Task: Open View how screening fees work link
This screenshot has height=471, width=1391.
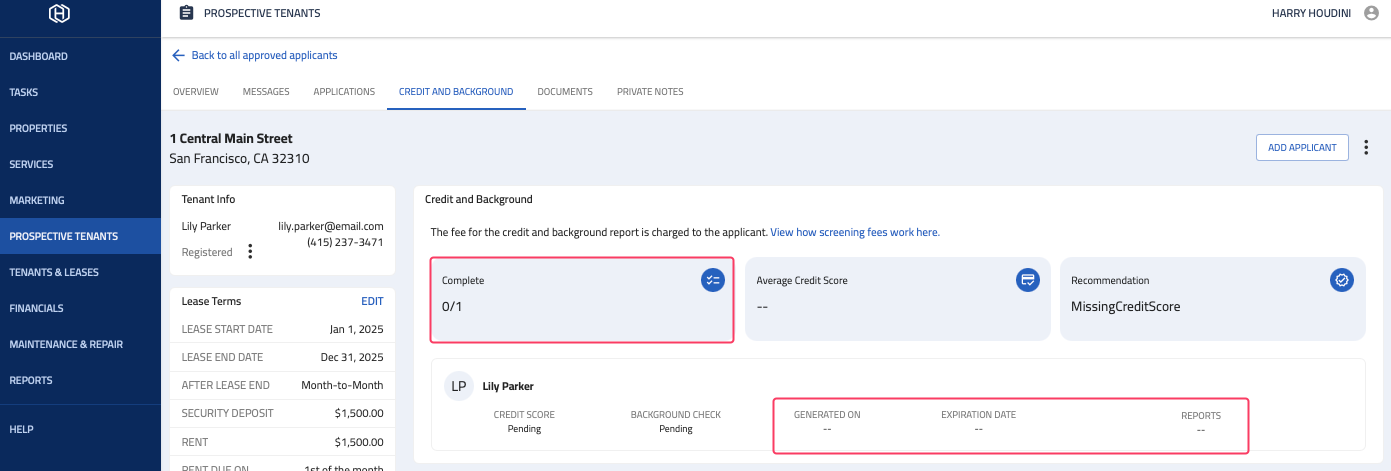Action: click(855, 232)
